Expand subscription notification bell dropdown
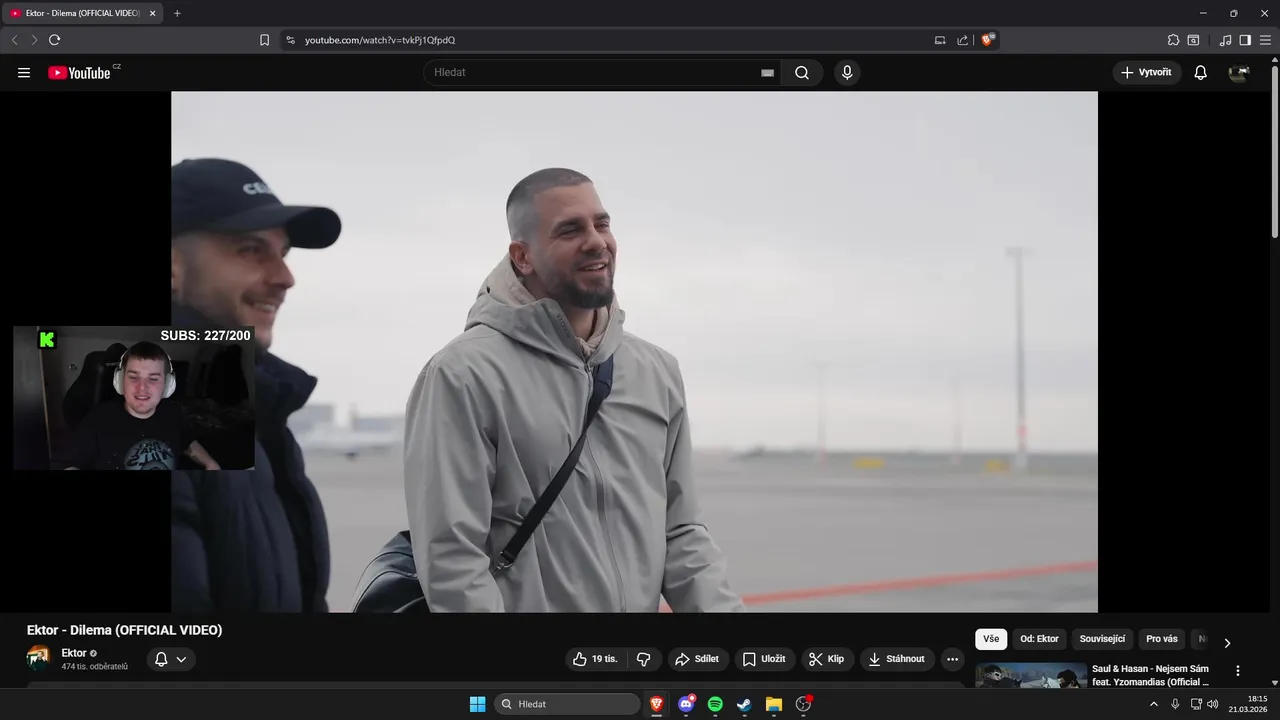Viewport: 1280px width, 720px height. [171, 659]
